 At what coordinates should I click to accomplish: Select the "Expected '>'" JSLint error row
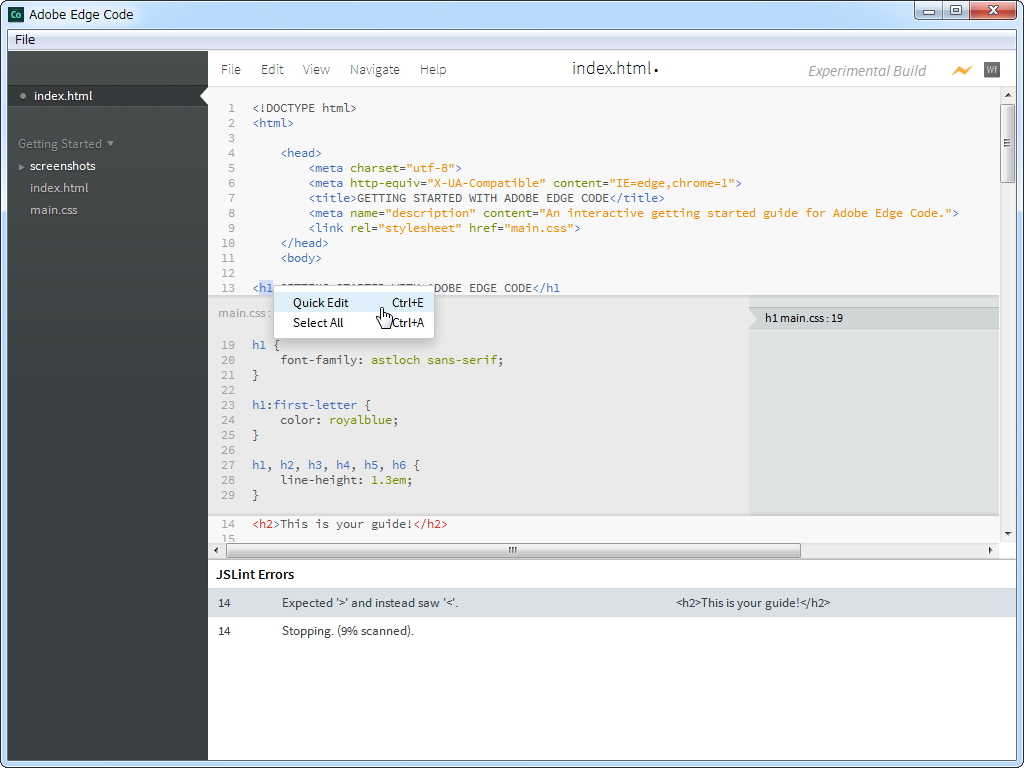[370, 603]
